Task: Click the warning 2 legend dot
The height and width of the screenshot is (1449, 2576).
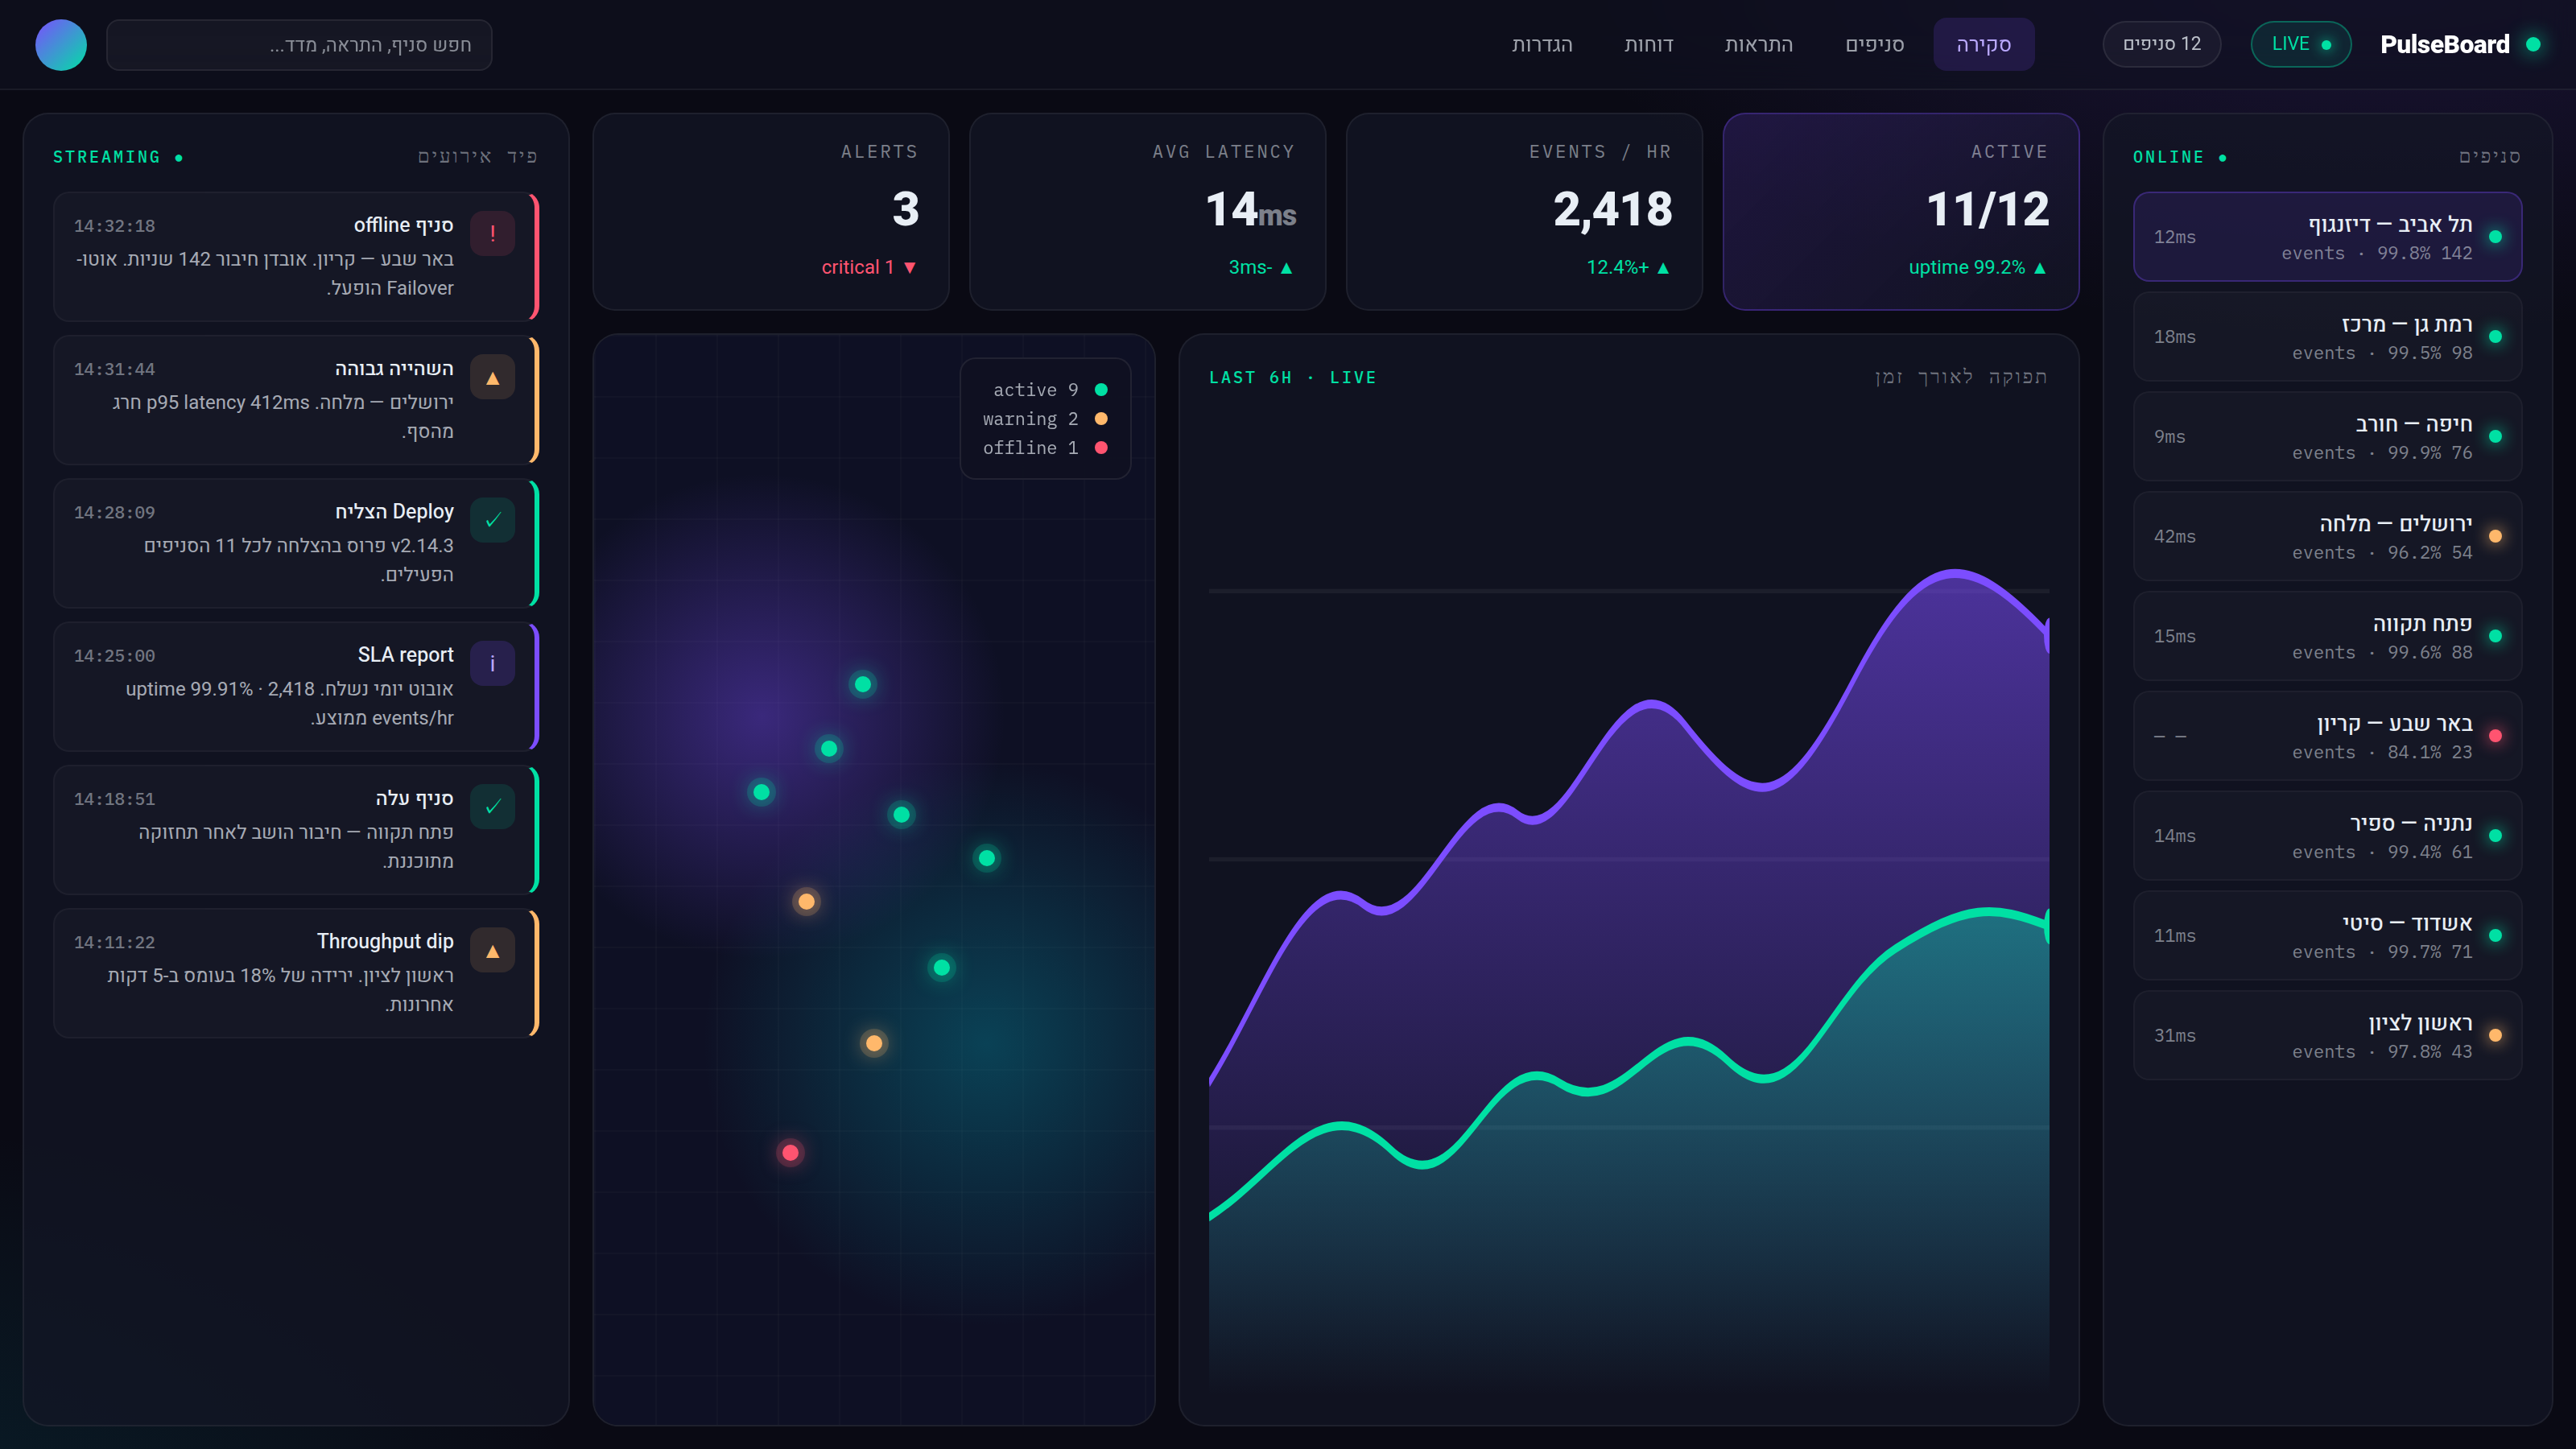Action: pyautogui.click(x=1101, y=419)
